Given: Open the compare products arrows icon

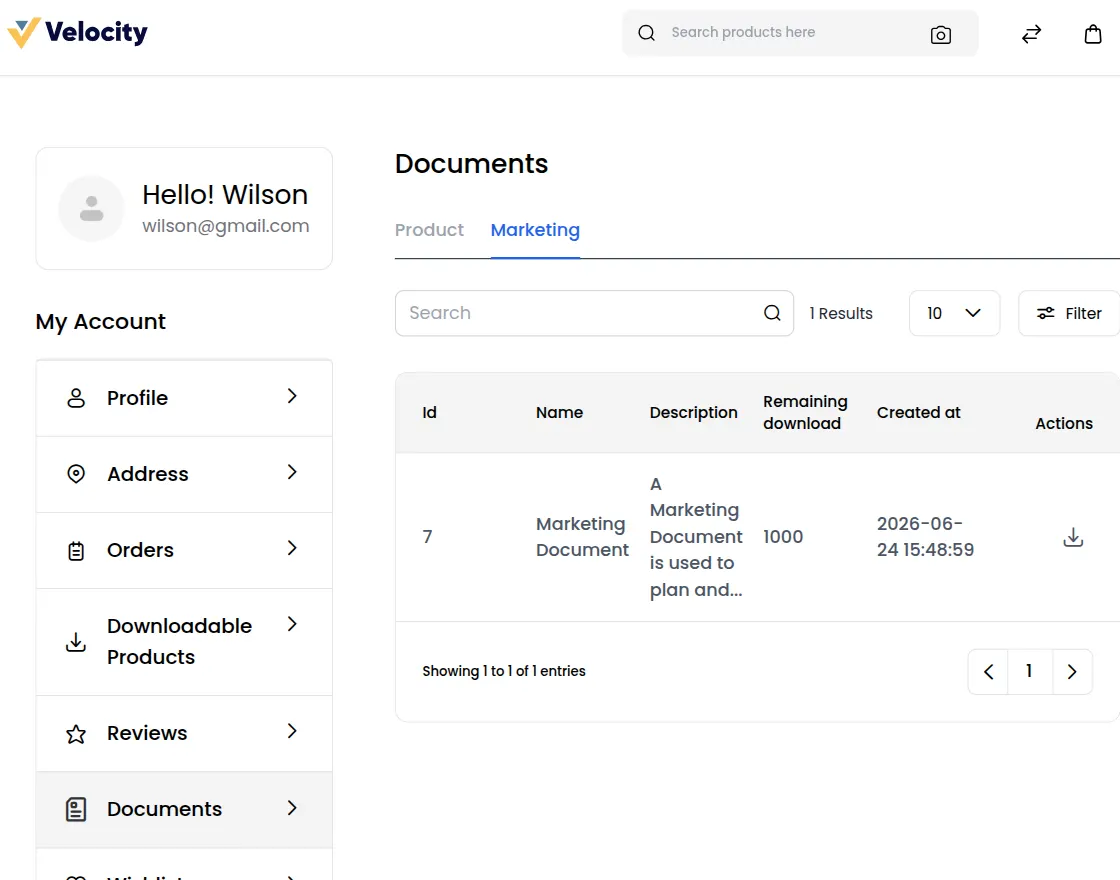Looking at the screenshot, I should coord(1031,34).
